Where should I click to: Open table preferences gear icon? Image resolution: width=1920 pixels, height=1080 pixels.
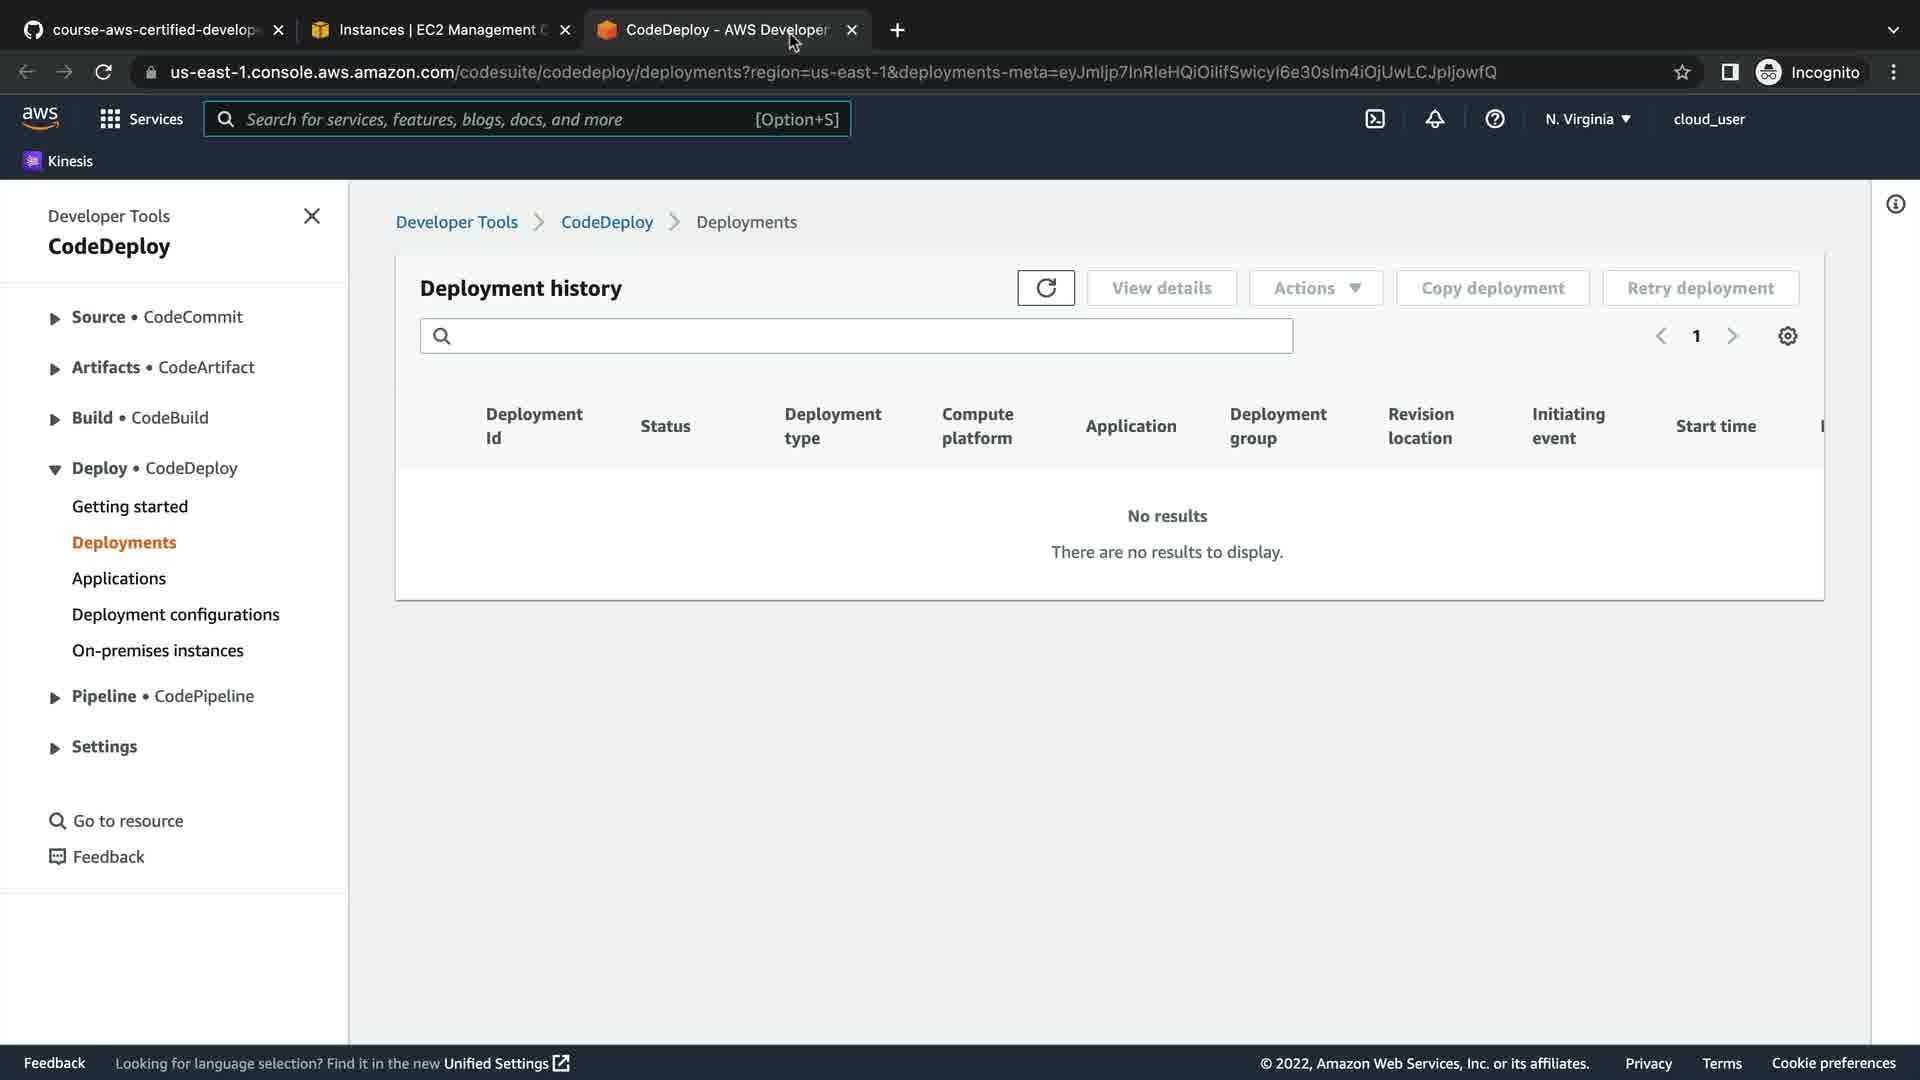(x=1787, y=336)
